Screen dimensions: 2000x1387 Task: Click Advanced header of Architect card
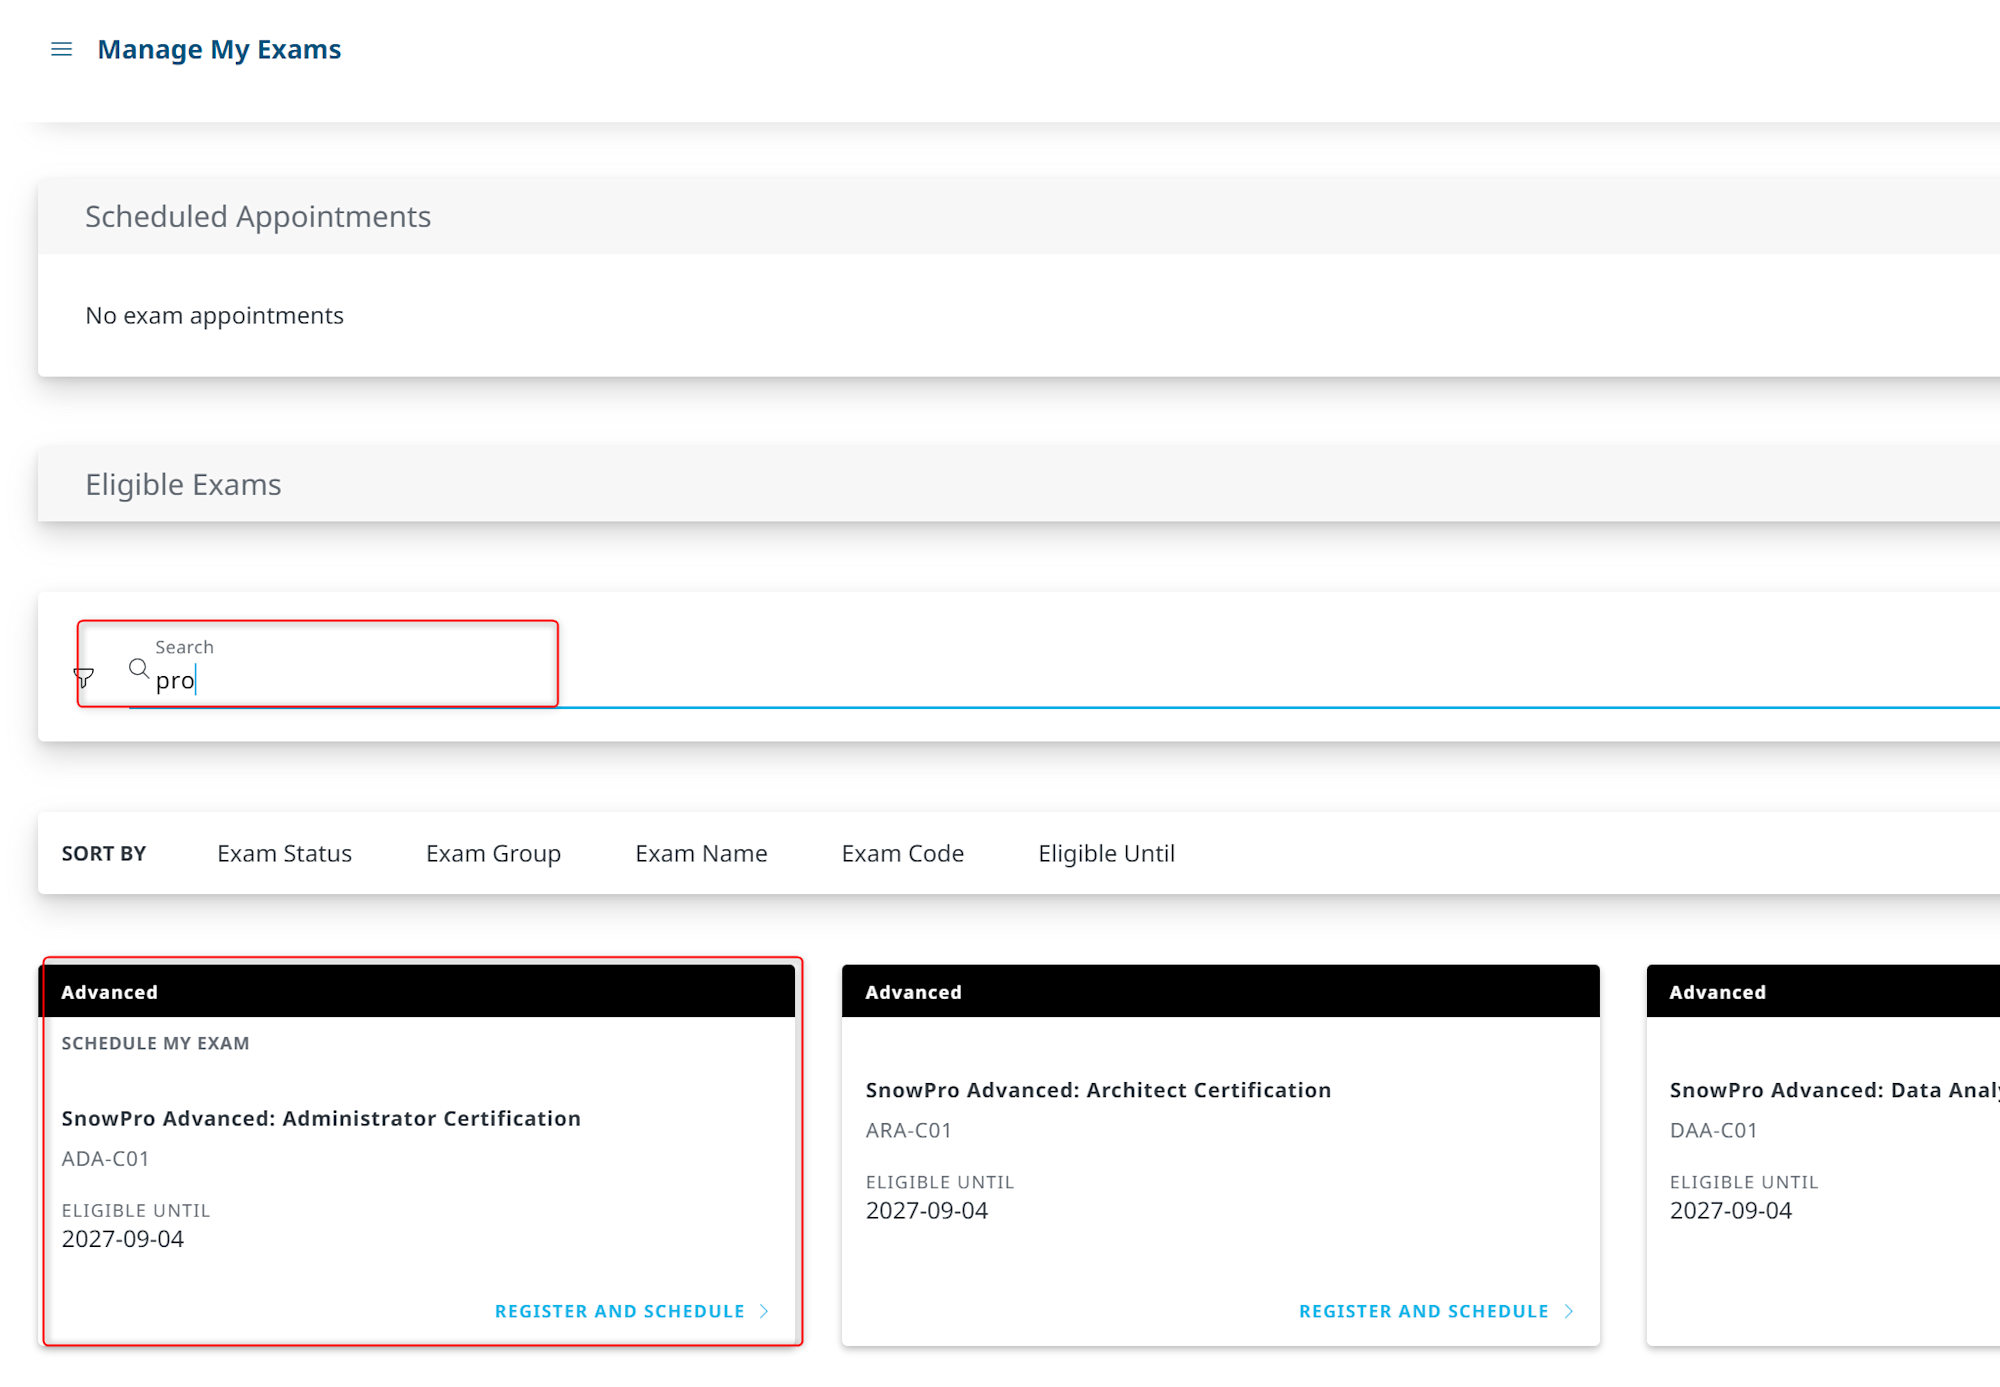pyautogui.click(x=1220, y=992)
